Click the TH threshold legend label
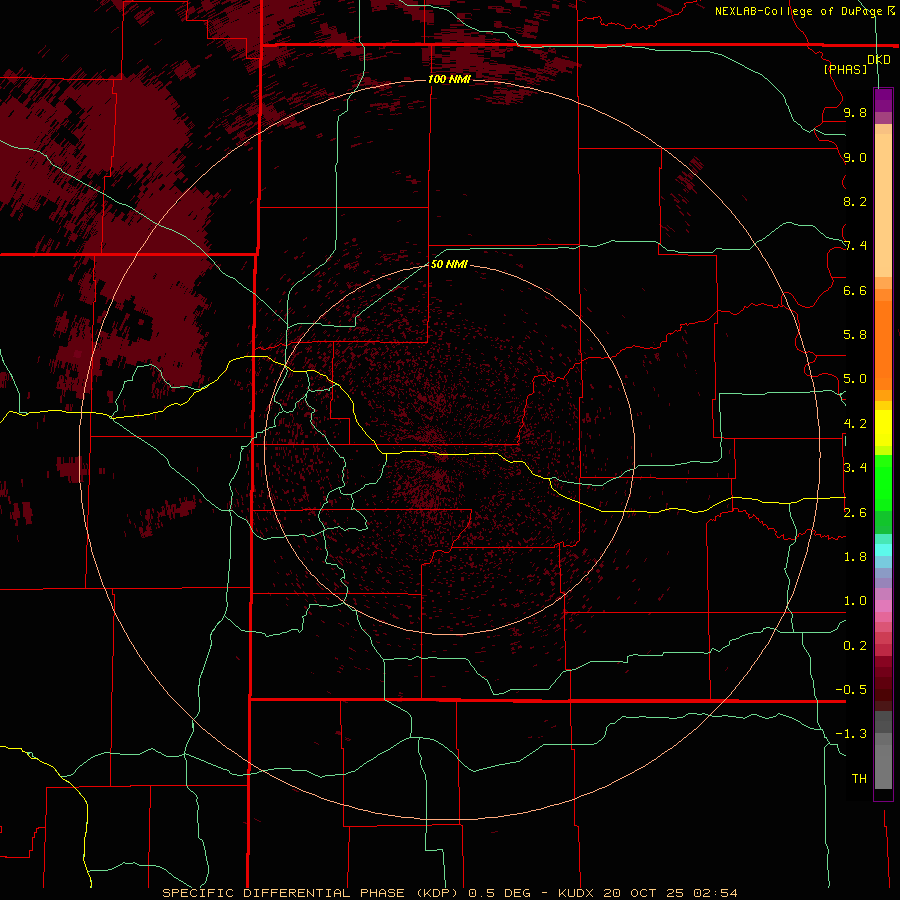 click(859, 779)
